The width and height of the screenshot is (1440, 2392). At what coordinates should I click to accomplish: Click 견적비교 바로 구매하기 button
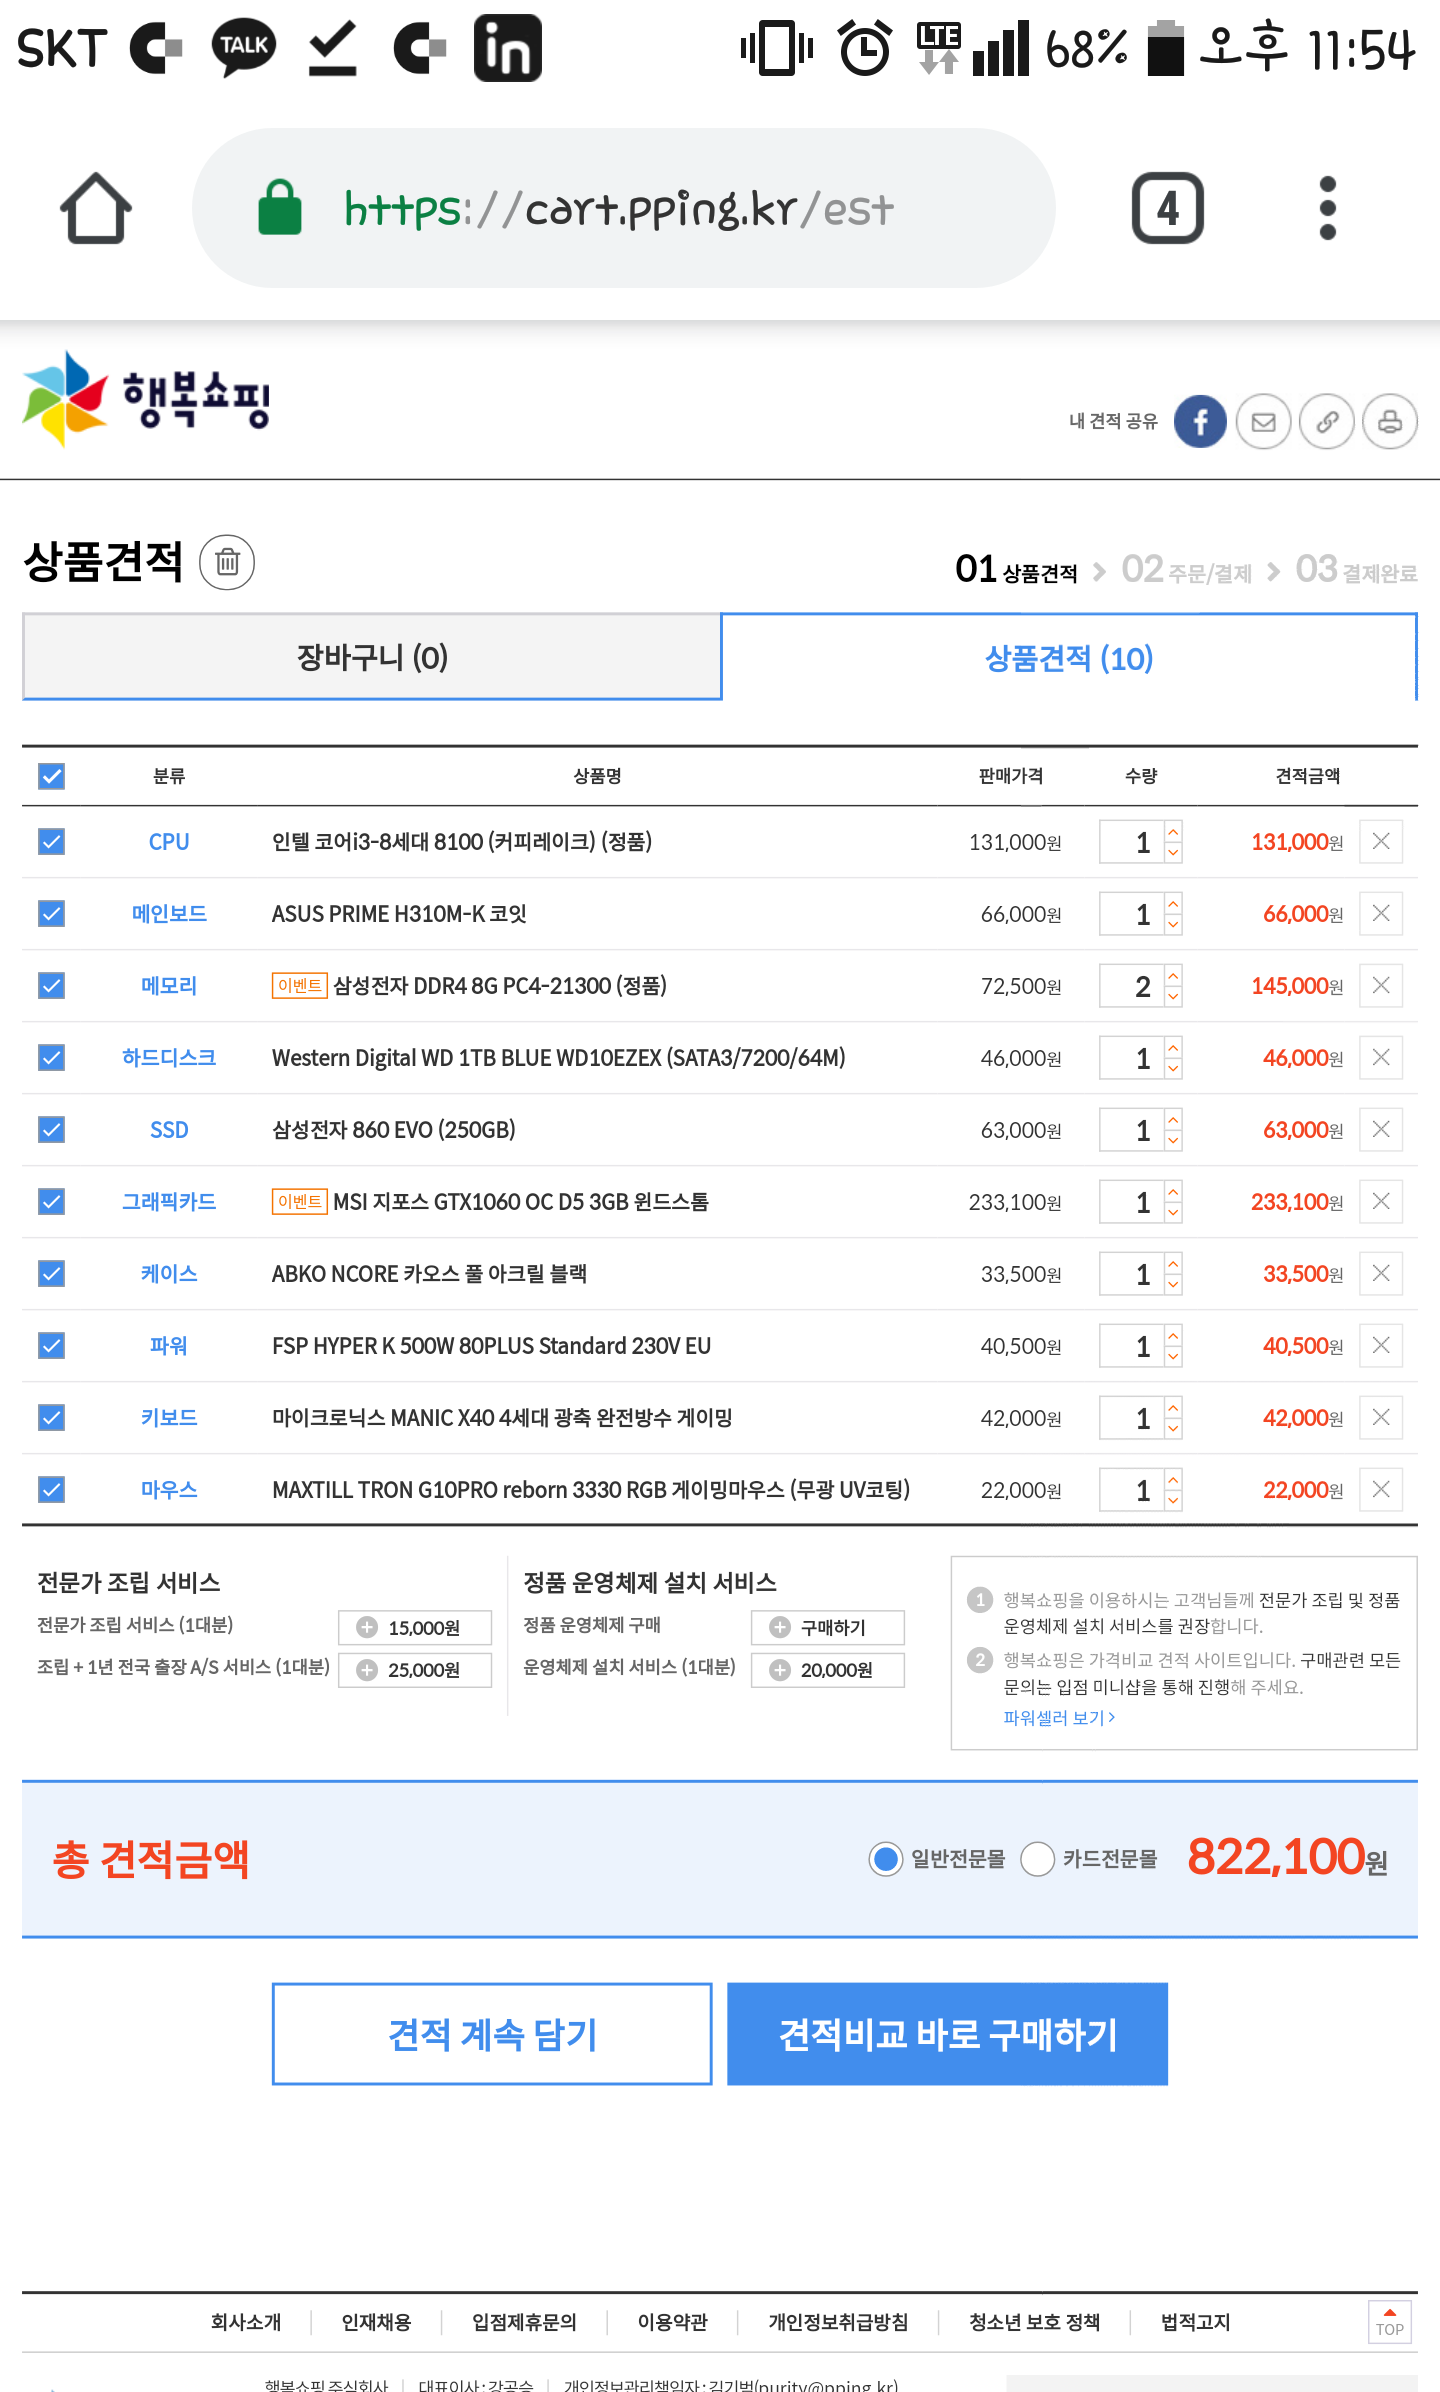(x=947, y=2034)
